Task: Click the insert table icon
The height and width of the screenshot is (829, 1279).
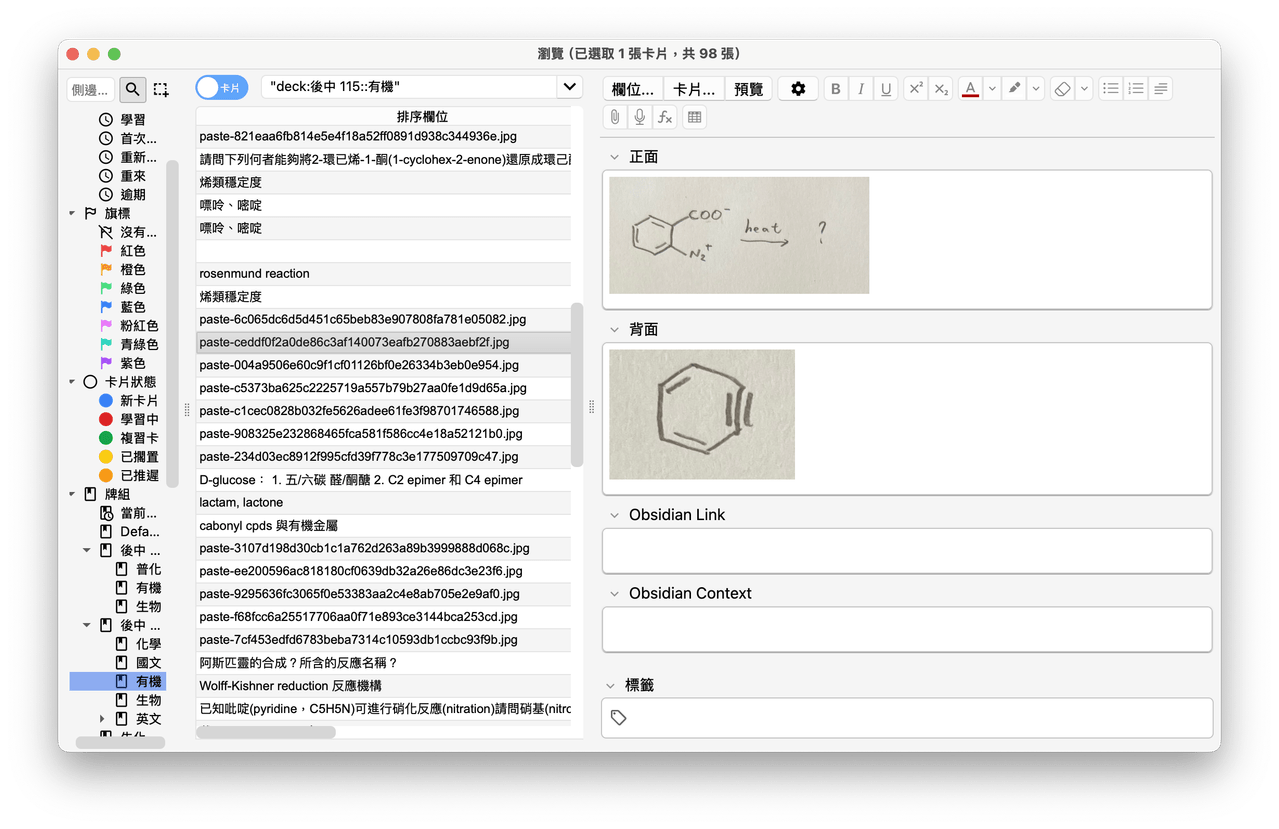Action: coord(694,117)
